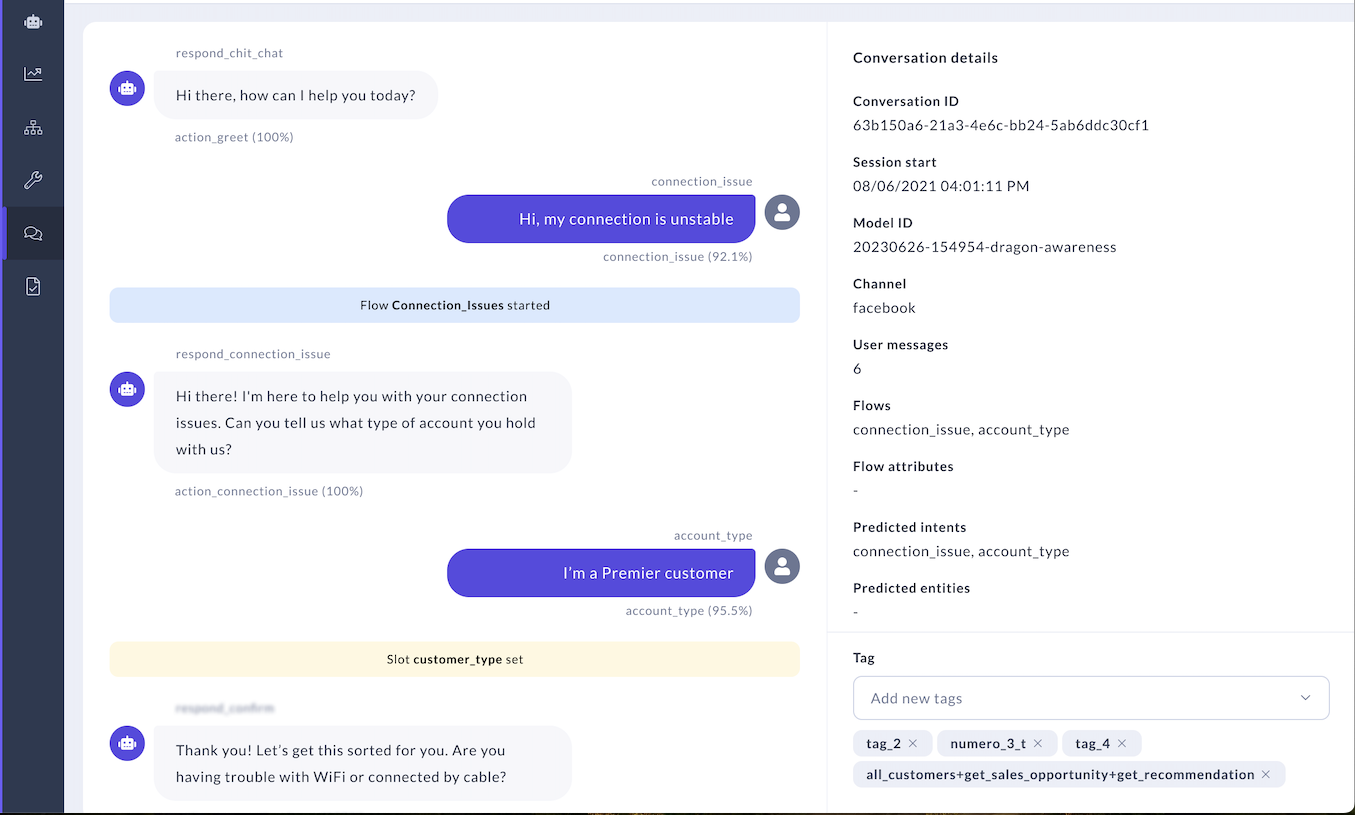Click the Hi, my connection is unstable message
This screenshot has width=1355, height=815.
point(600,218)
